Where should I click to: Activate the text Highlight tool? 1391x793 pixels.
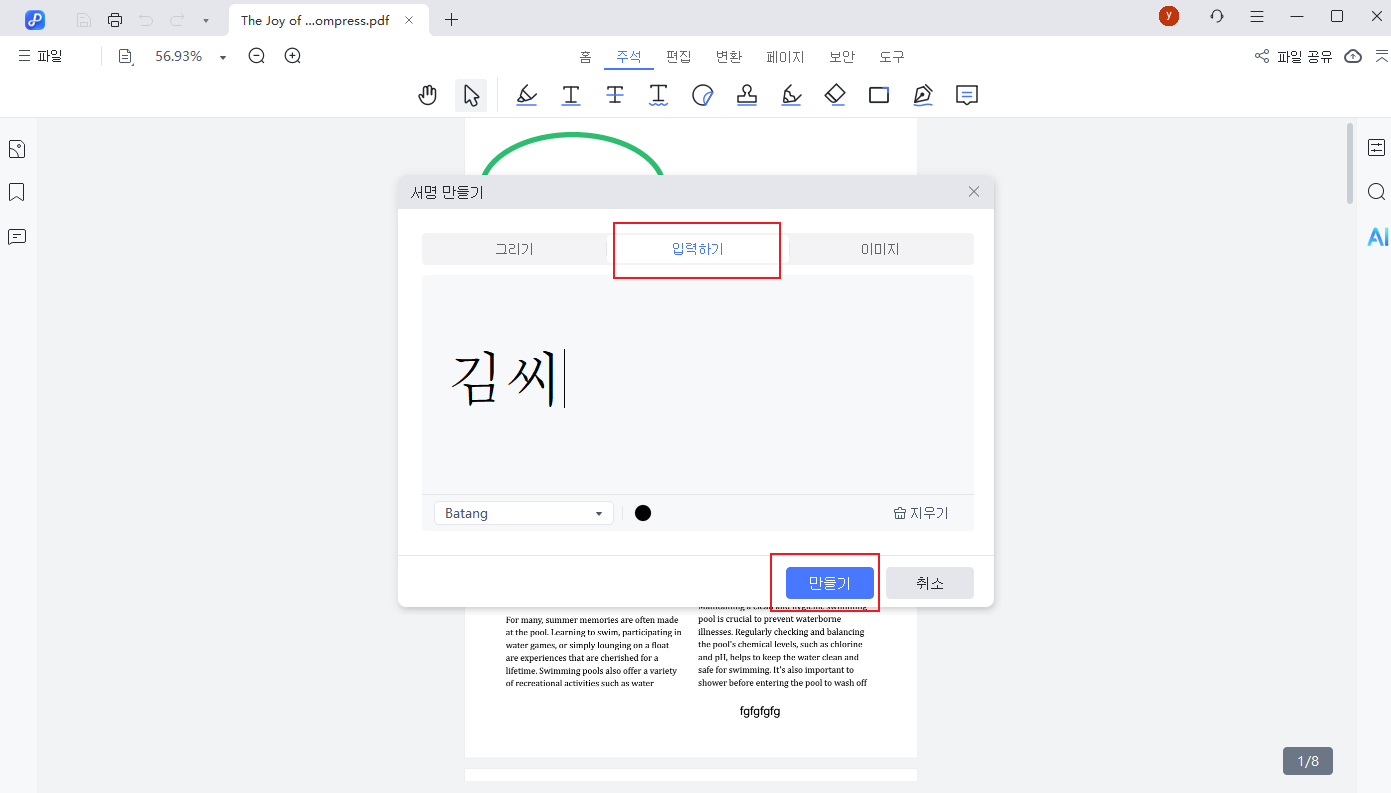coord(527,95)
